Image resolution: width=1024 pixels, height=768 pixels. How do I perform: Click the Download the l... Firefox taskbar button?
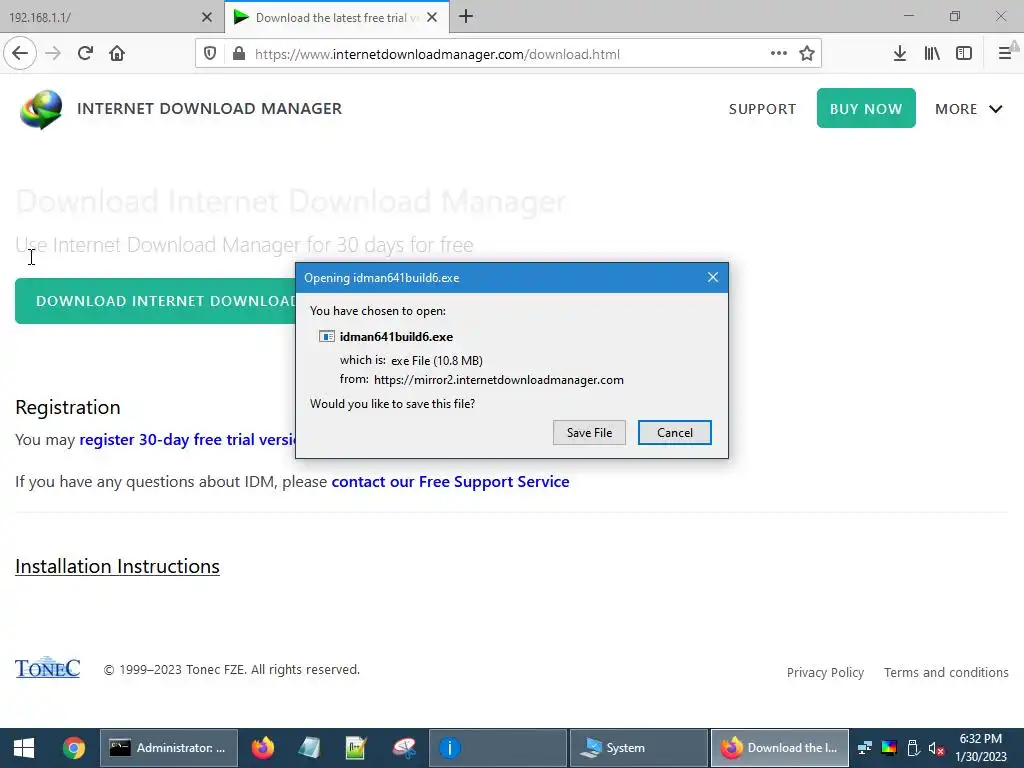click(780, 748)
